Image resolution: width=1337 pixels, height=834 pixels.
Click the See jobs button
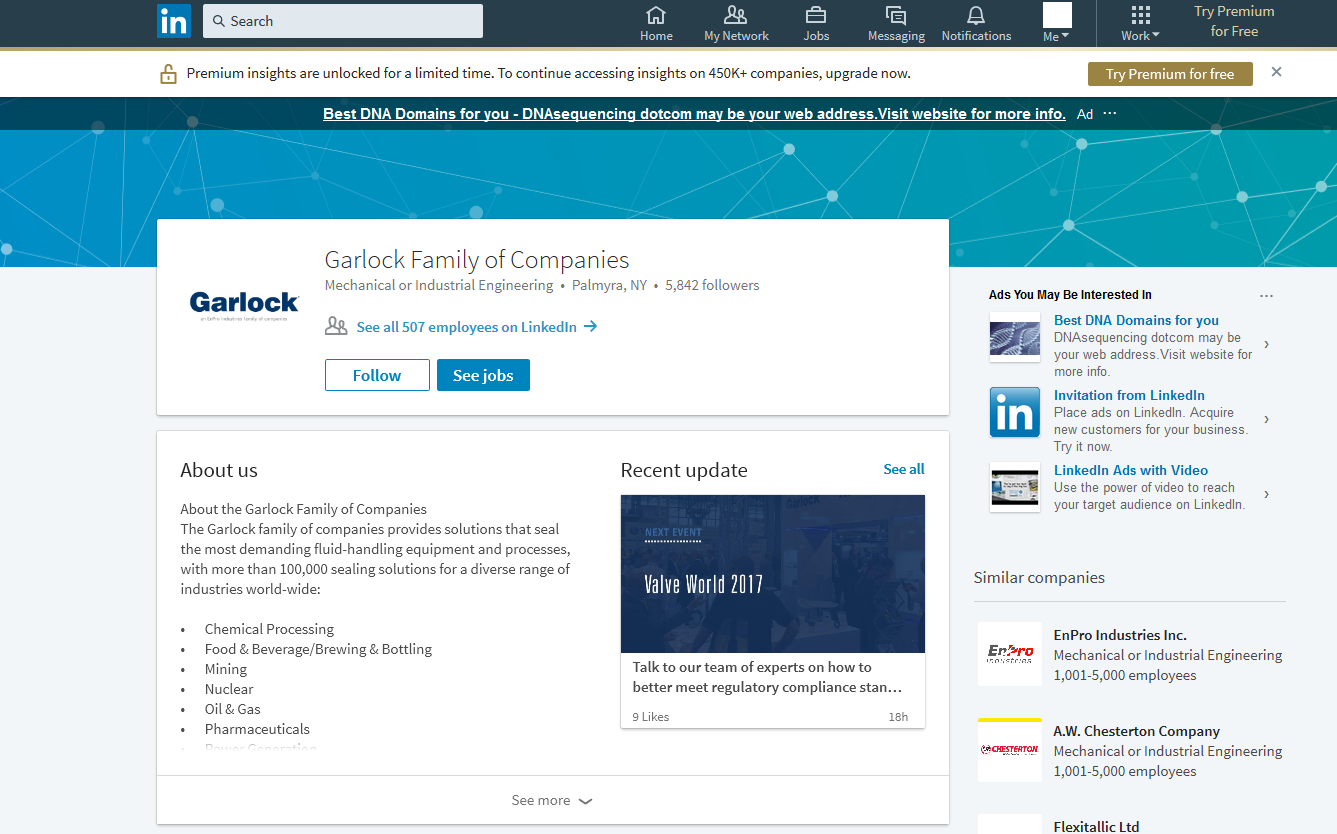click(483, 375)
